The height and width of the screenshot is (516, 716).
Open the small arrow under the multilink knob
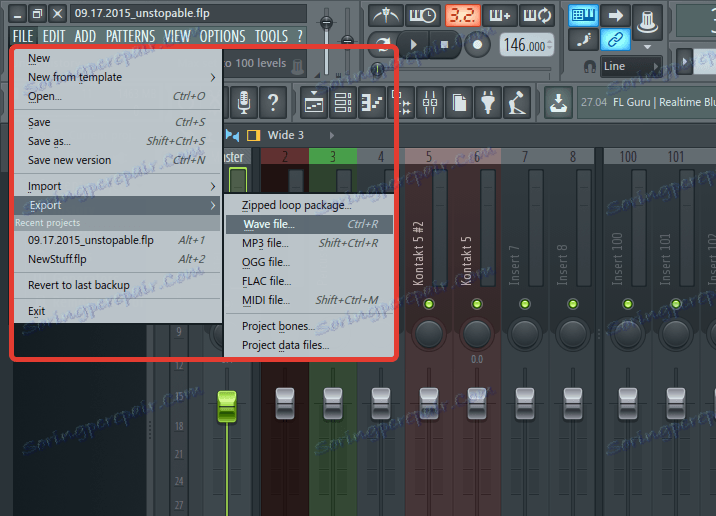[647, 46]
